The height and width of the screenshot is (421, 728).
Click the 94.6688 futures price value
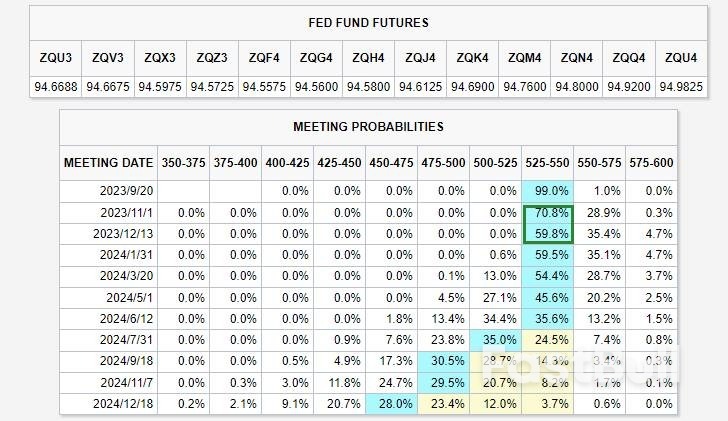coord(56,87)
